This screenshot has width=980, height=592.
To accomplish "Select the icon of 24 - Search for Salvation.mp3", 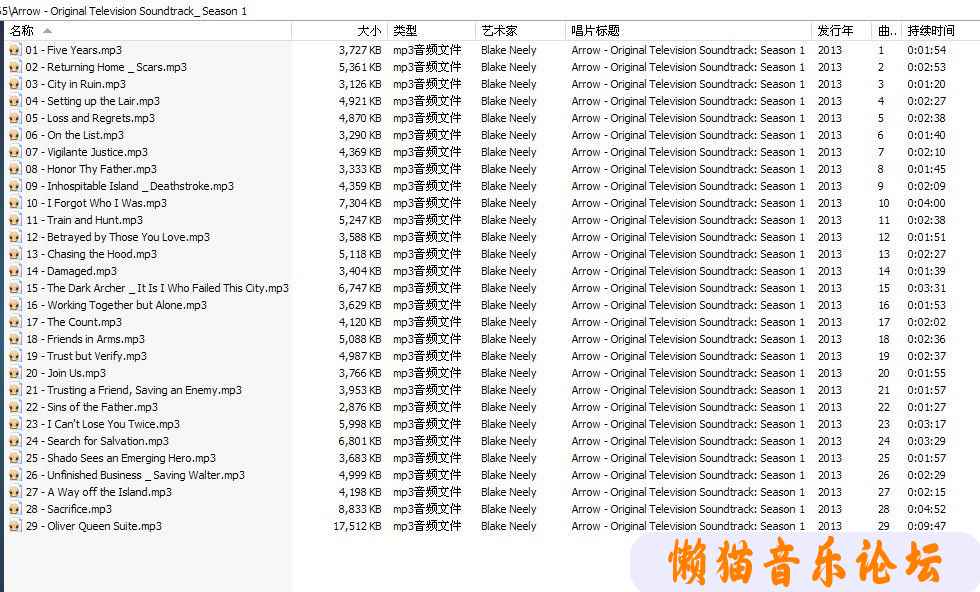I will (x=14, y=441).
